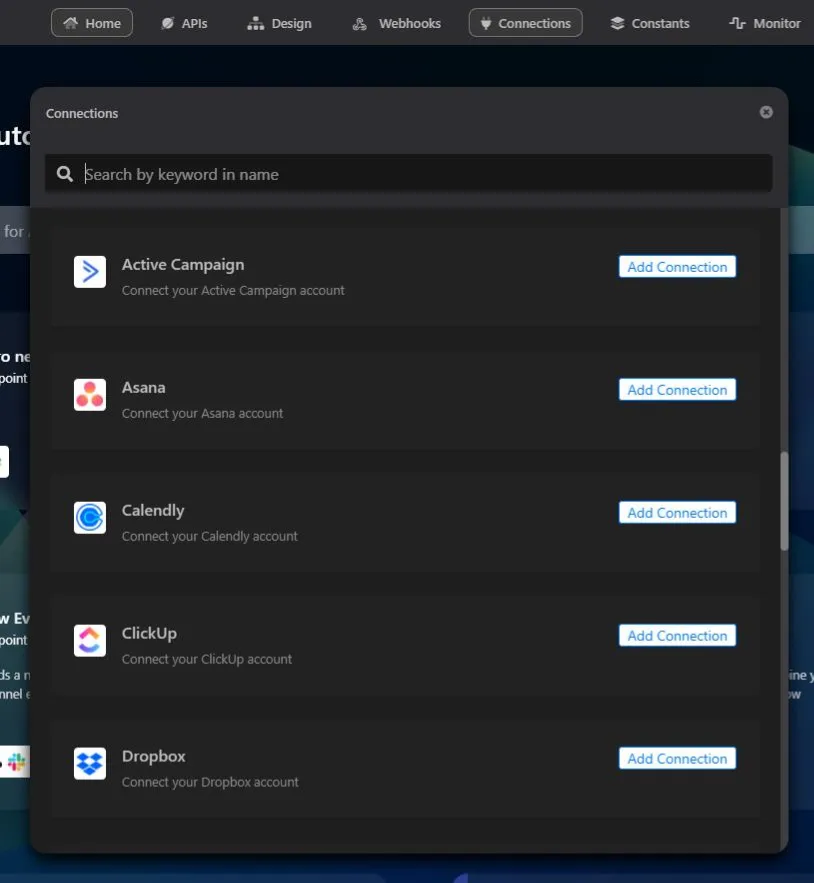Add a connection for Dropbox

coord(677,758)
